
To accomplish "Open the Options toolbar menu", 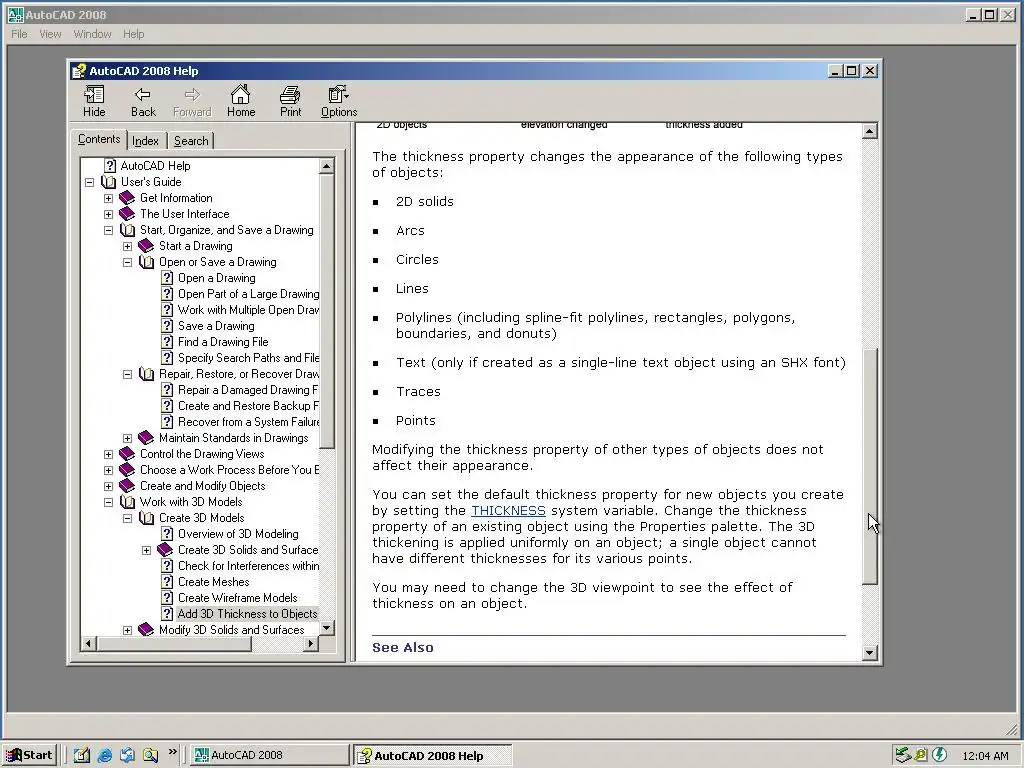I will pos(338,102).
